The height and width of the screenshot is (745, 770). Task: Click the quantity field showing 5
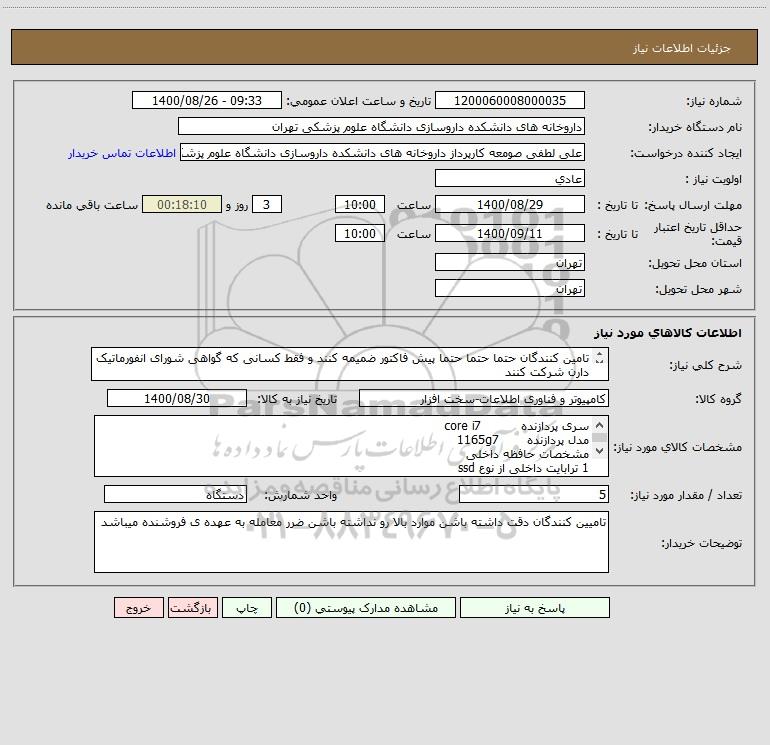tap(534, 495)
